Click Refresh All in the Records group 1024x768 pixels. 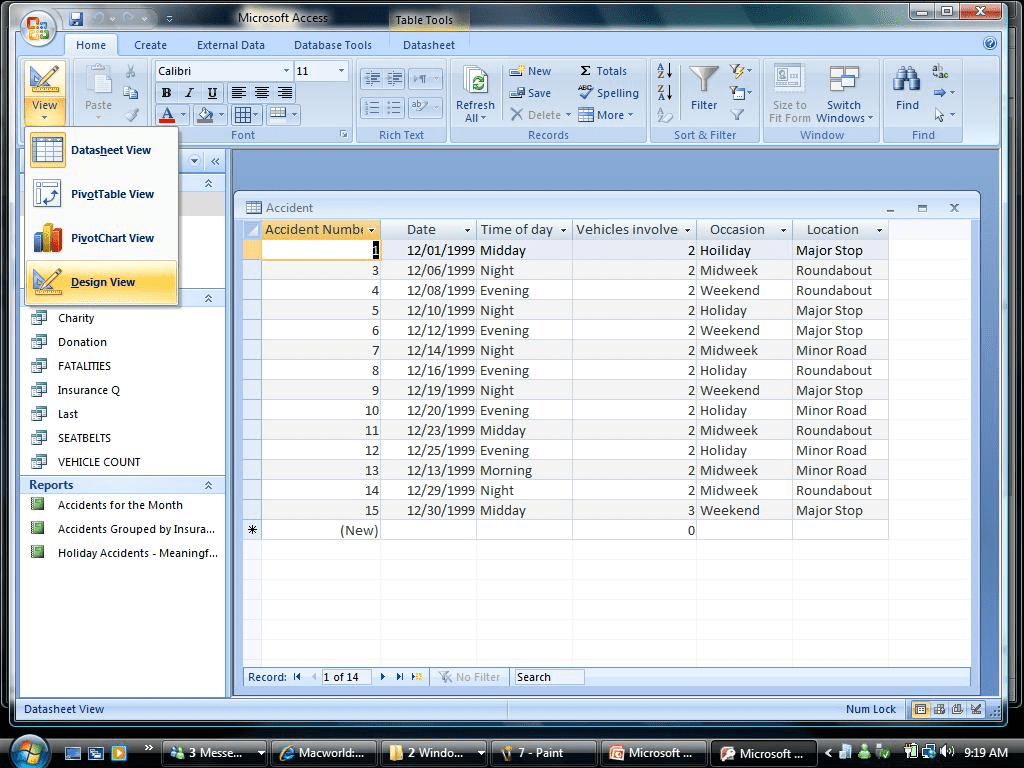pos(475,92)
